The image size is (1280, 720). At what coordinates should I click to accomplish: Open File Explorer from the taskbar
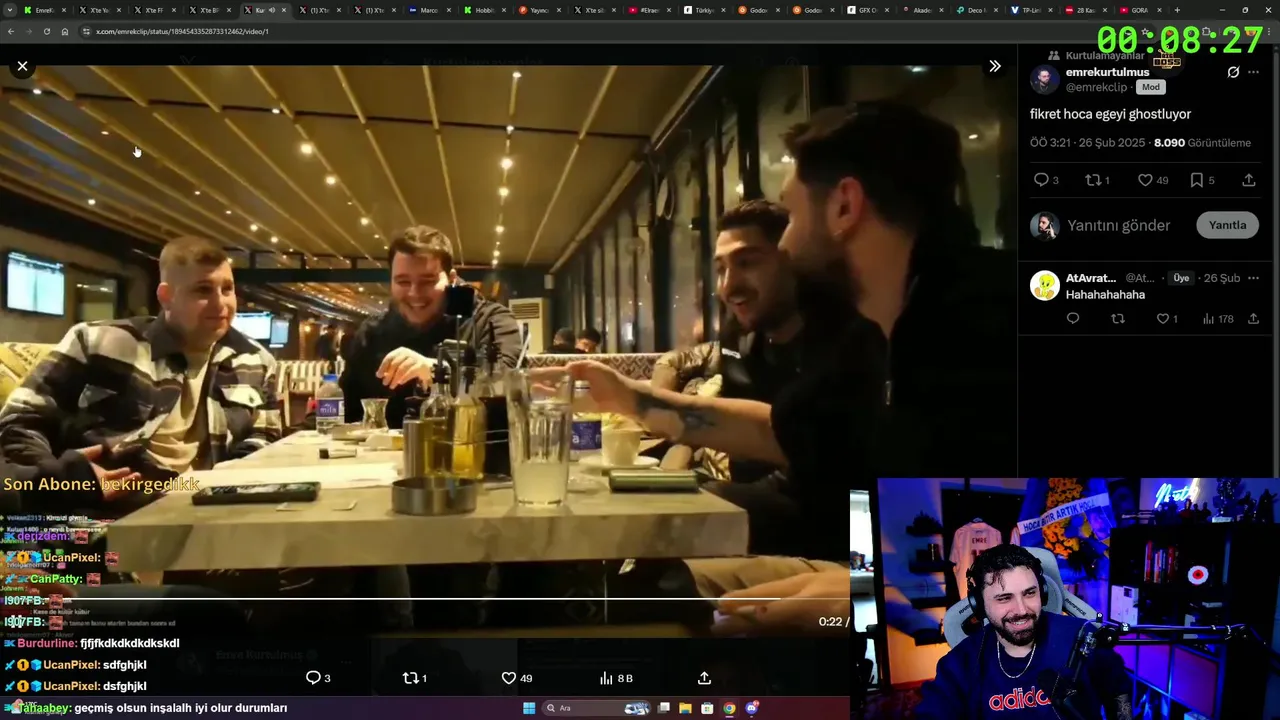coord(685,708)
